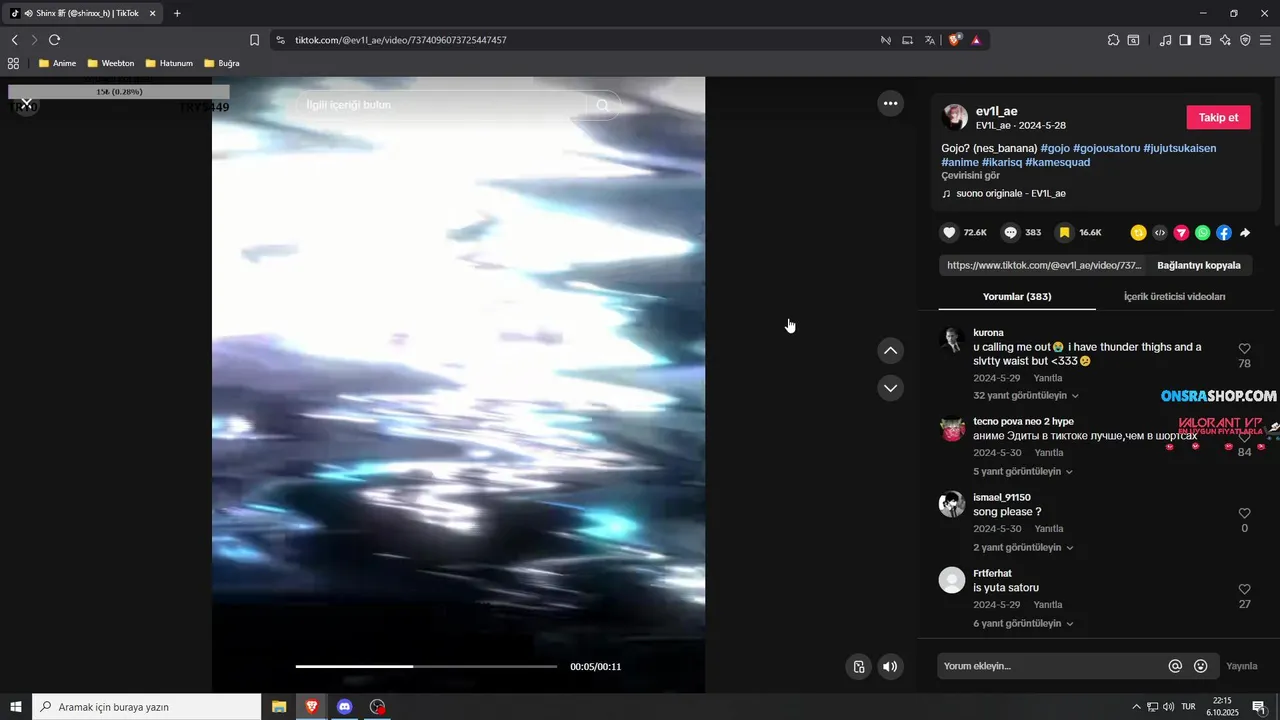Go to the next video arrow
Screen dimensions: 1280x720
tap(890, 387)
